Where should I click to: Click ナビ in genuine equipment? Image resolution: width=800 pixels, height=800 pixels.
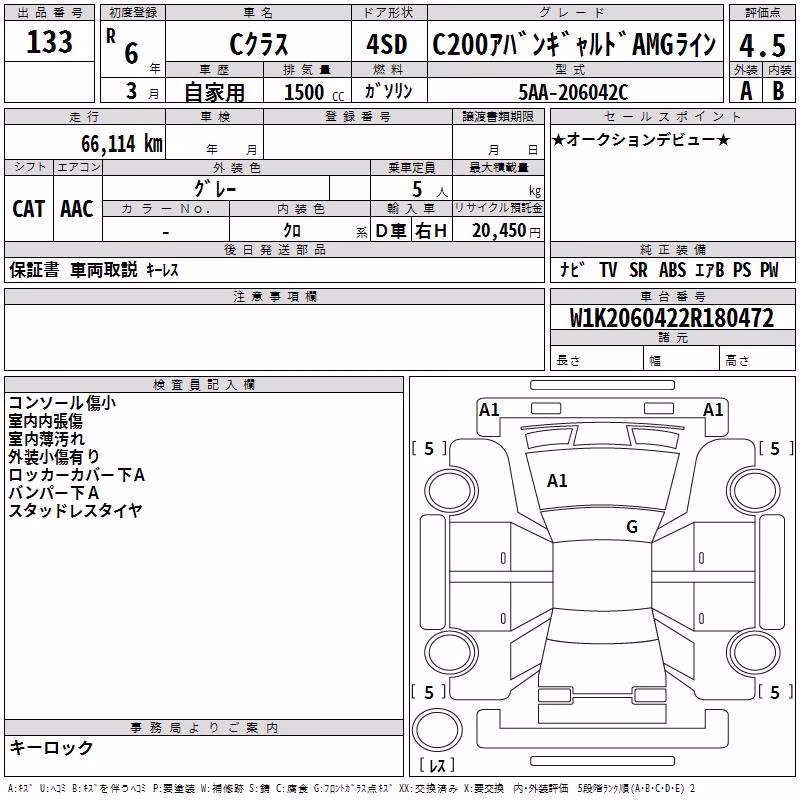coord(572,269)
